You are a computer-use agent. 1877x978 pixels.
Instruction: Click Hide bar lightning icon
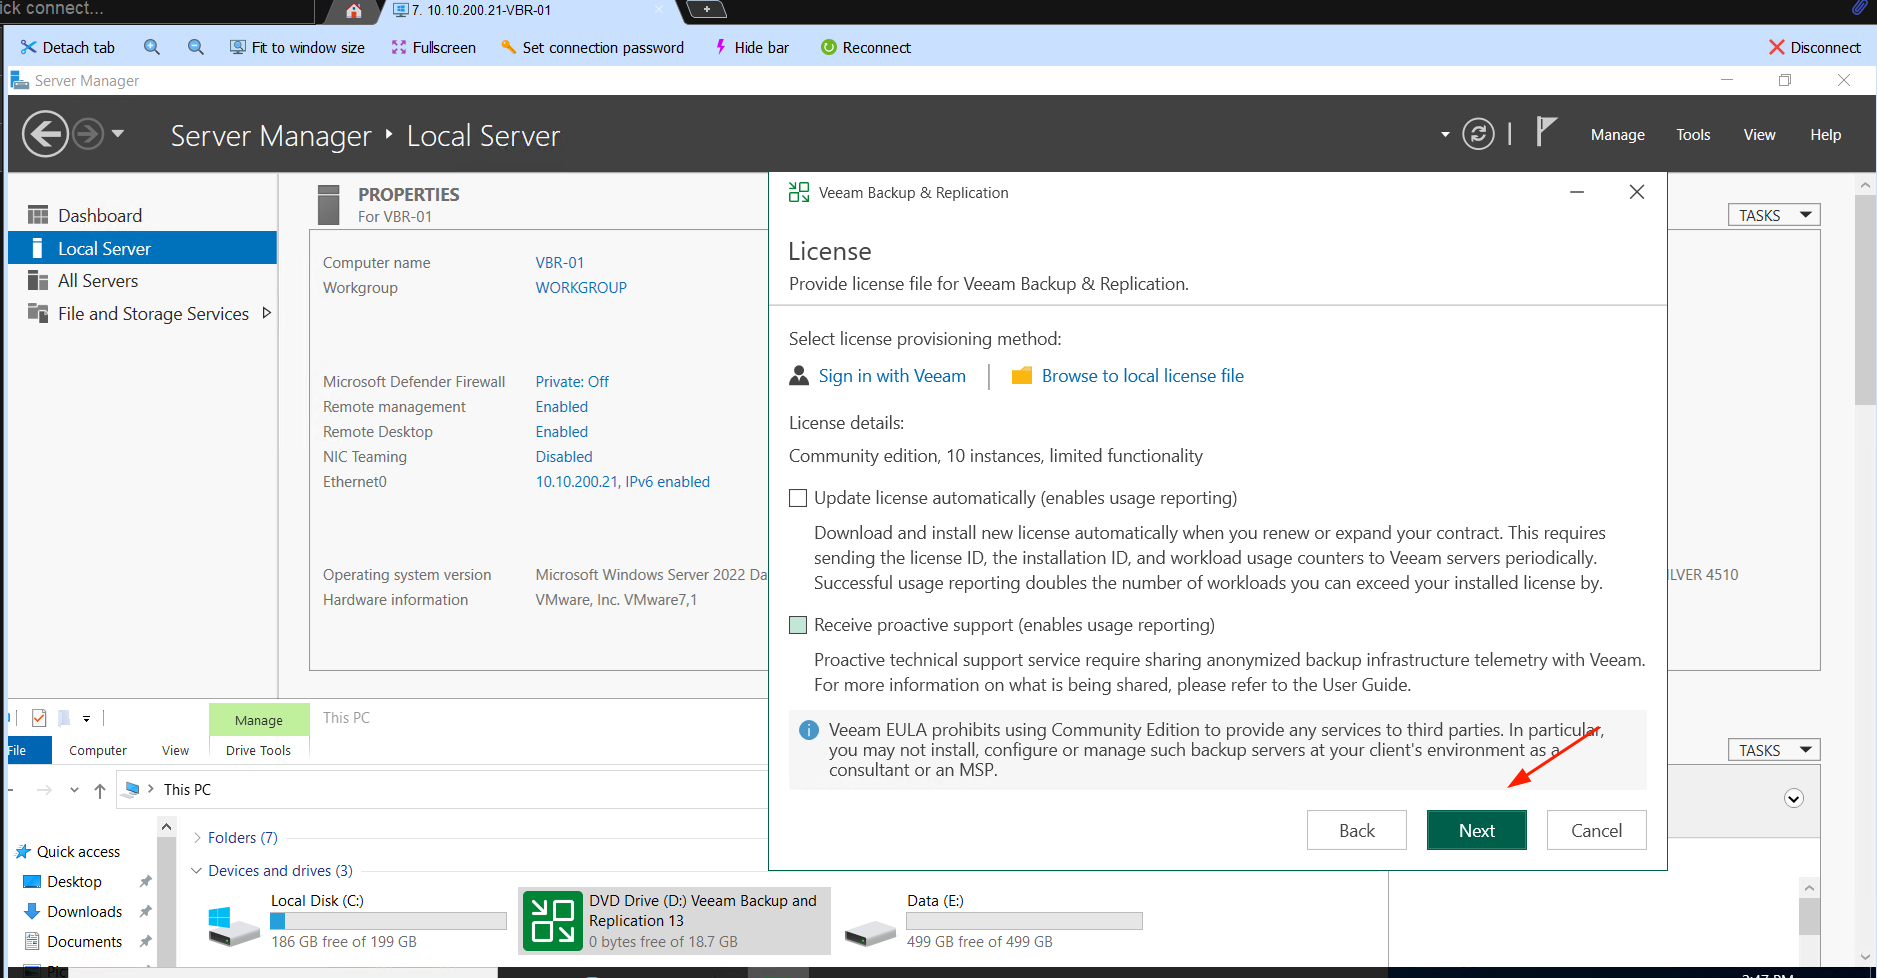[720, 47]
